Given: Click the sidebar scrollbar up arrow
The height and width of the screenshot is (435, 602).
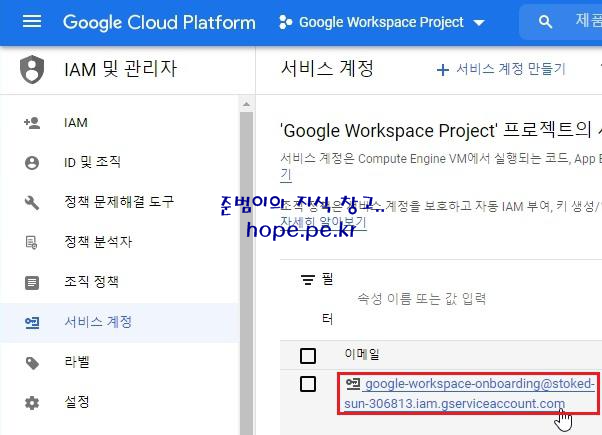Looking at the screenshot, I should click(x=246, y=104).
